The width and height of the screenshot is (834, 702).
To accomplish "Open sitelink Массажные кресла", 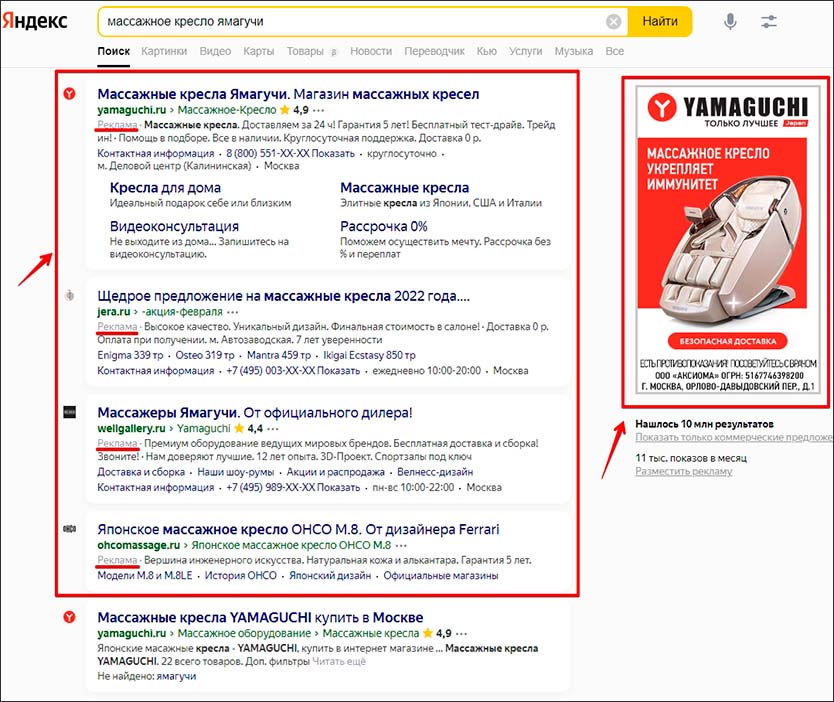I will click(404, 188).
